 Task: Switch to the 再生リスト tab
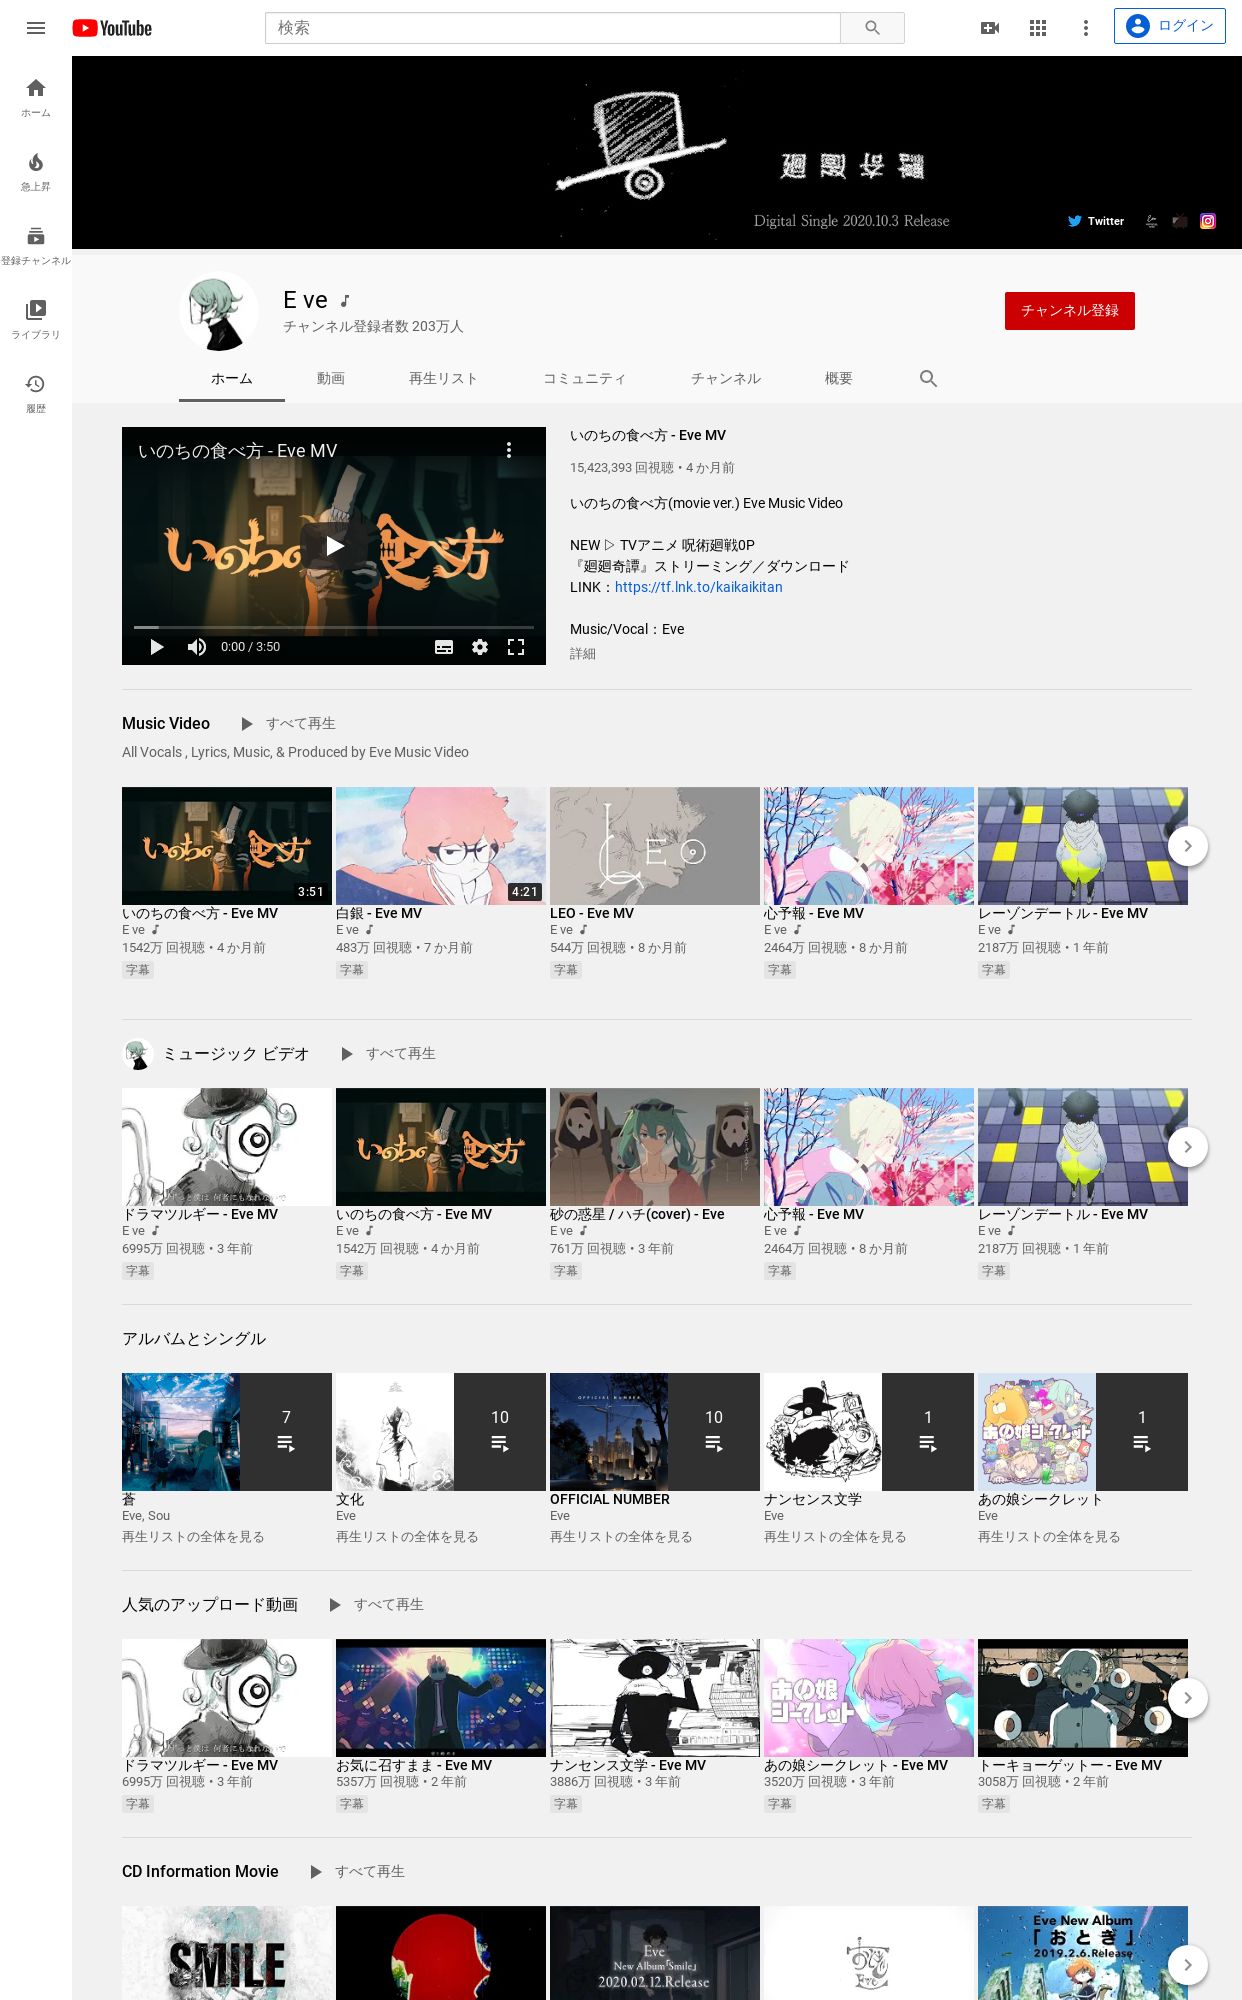click(x=443, y=379)
